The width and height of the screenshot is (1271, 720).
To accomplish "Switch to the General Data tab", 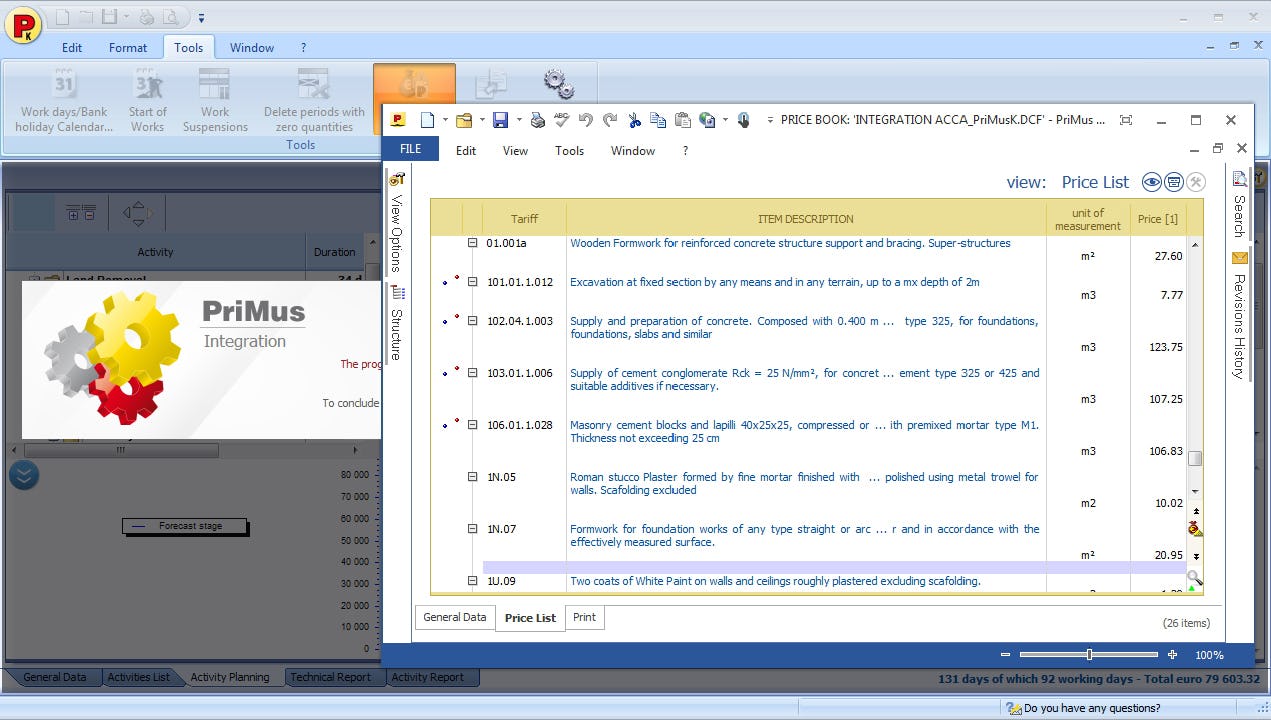I will (x=455, y=617).
